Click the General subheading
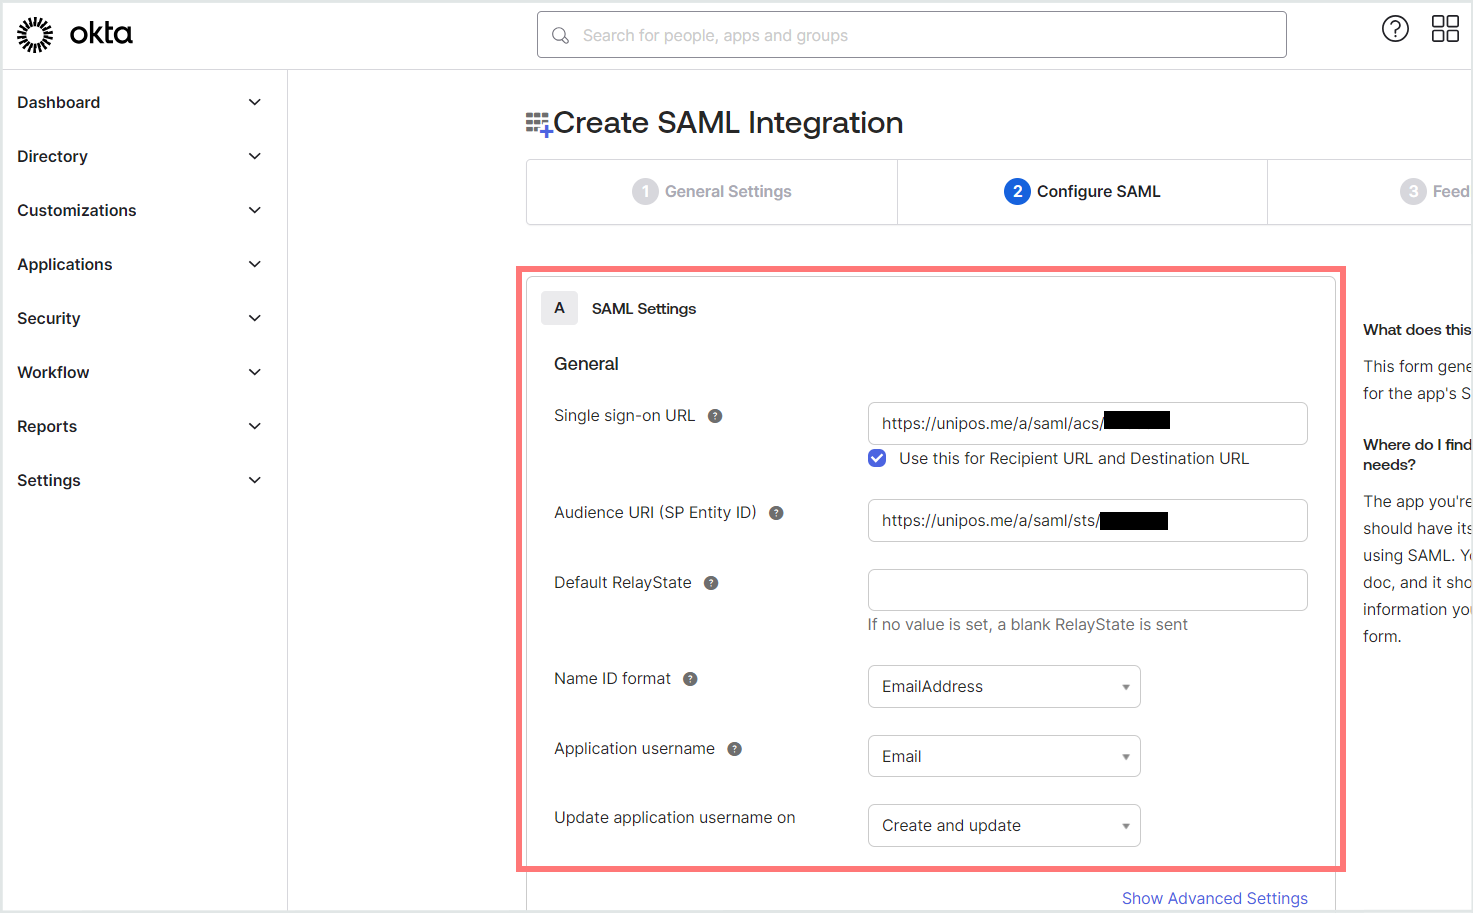 coord(586,364)
